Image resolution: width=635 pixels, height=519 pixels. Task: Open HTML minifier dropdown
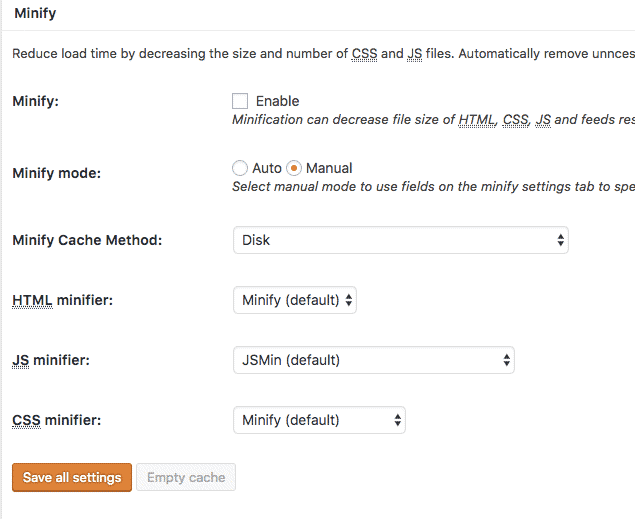click(x=295, y=300)
